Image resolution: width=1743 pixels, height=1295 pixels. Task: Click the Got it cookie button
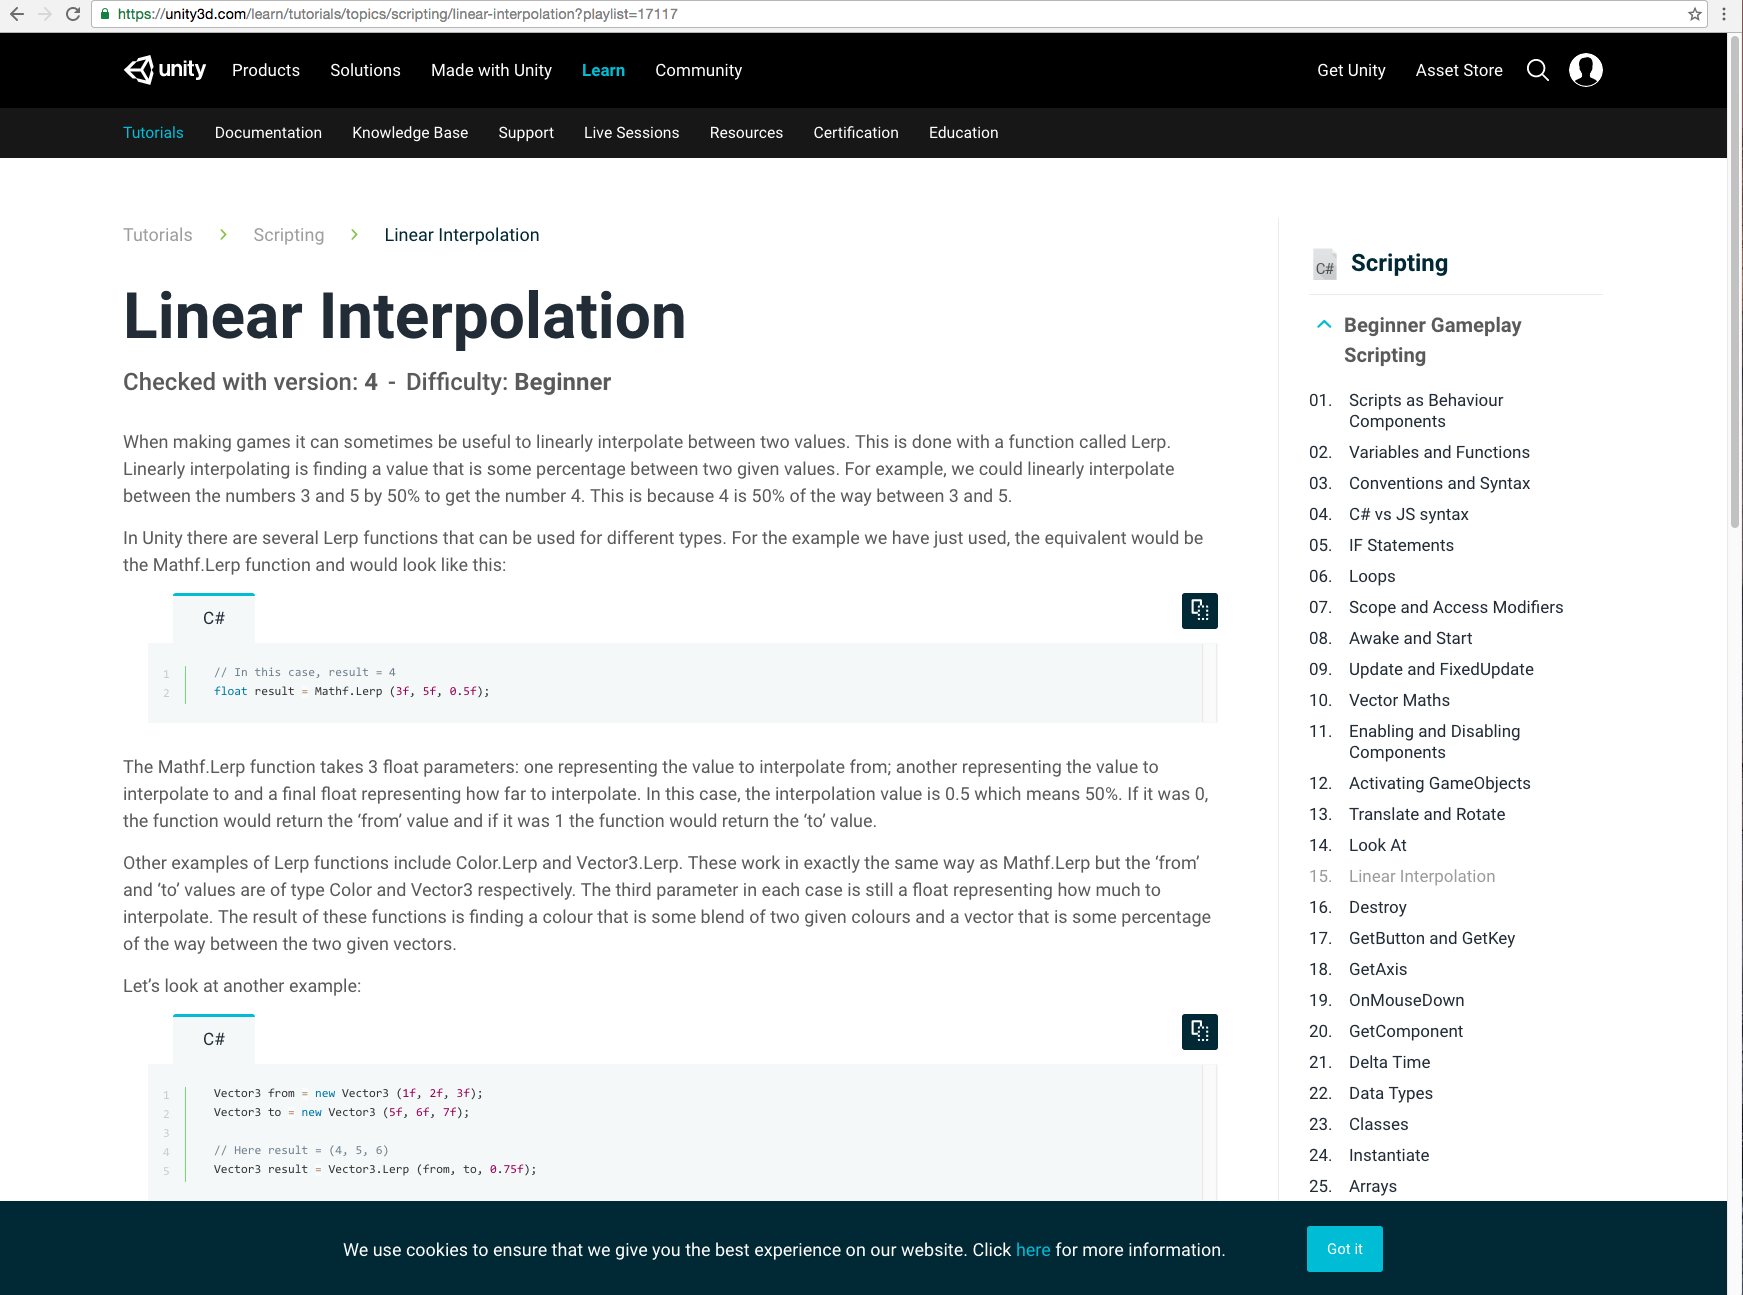1344,1249
